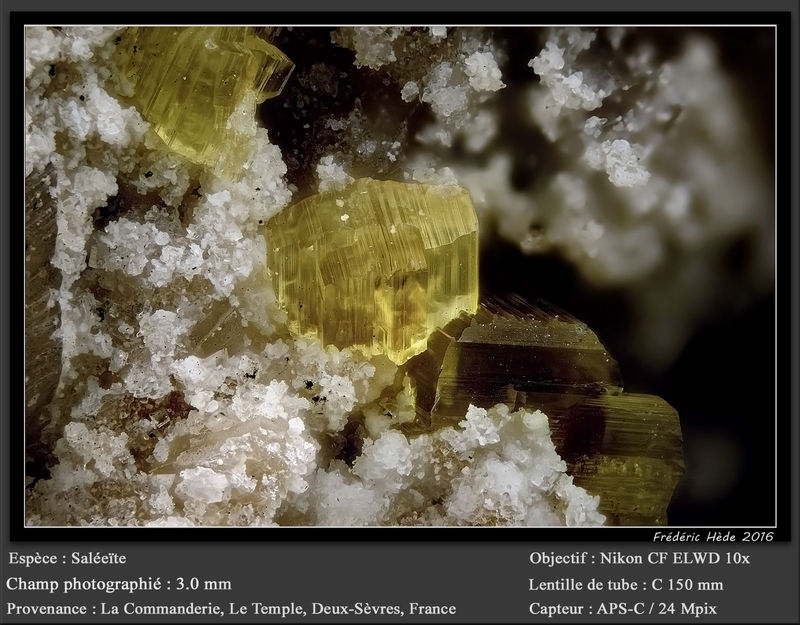Select the APS-C / 24 Mpix text
Screen dimensions: 800x625
click(x=657, y=609)
